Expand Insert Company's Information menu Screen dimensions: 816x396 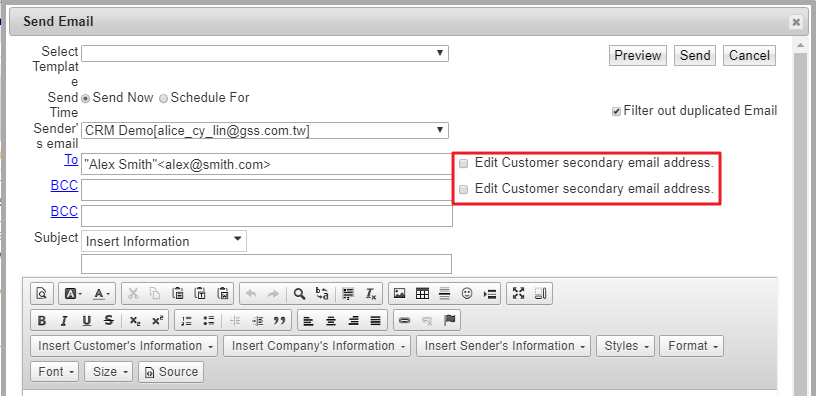317,346
